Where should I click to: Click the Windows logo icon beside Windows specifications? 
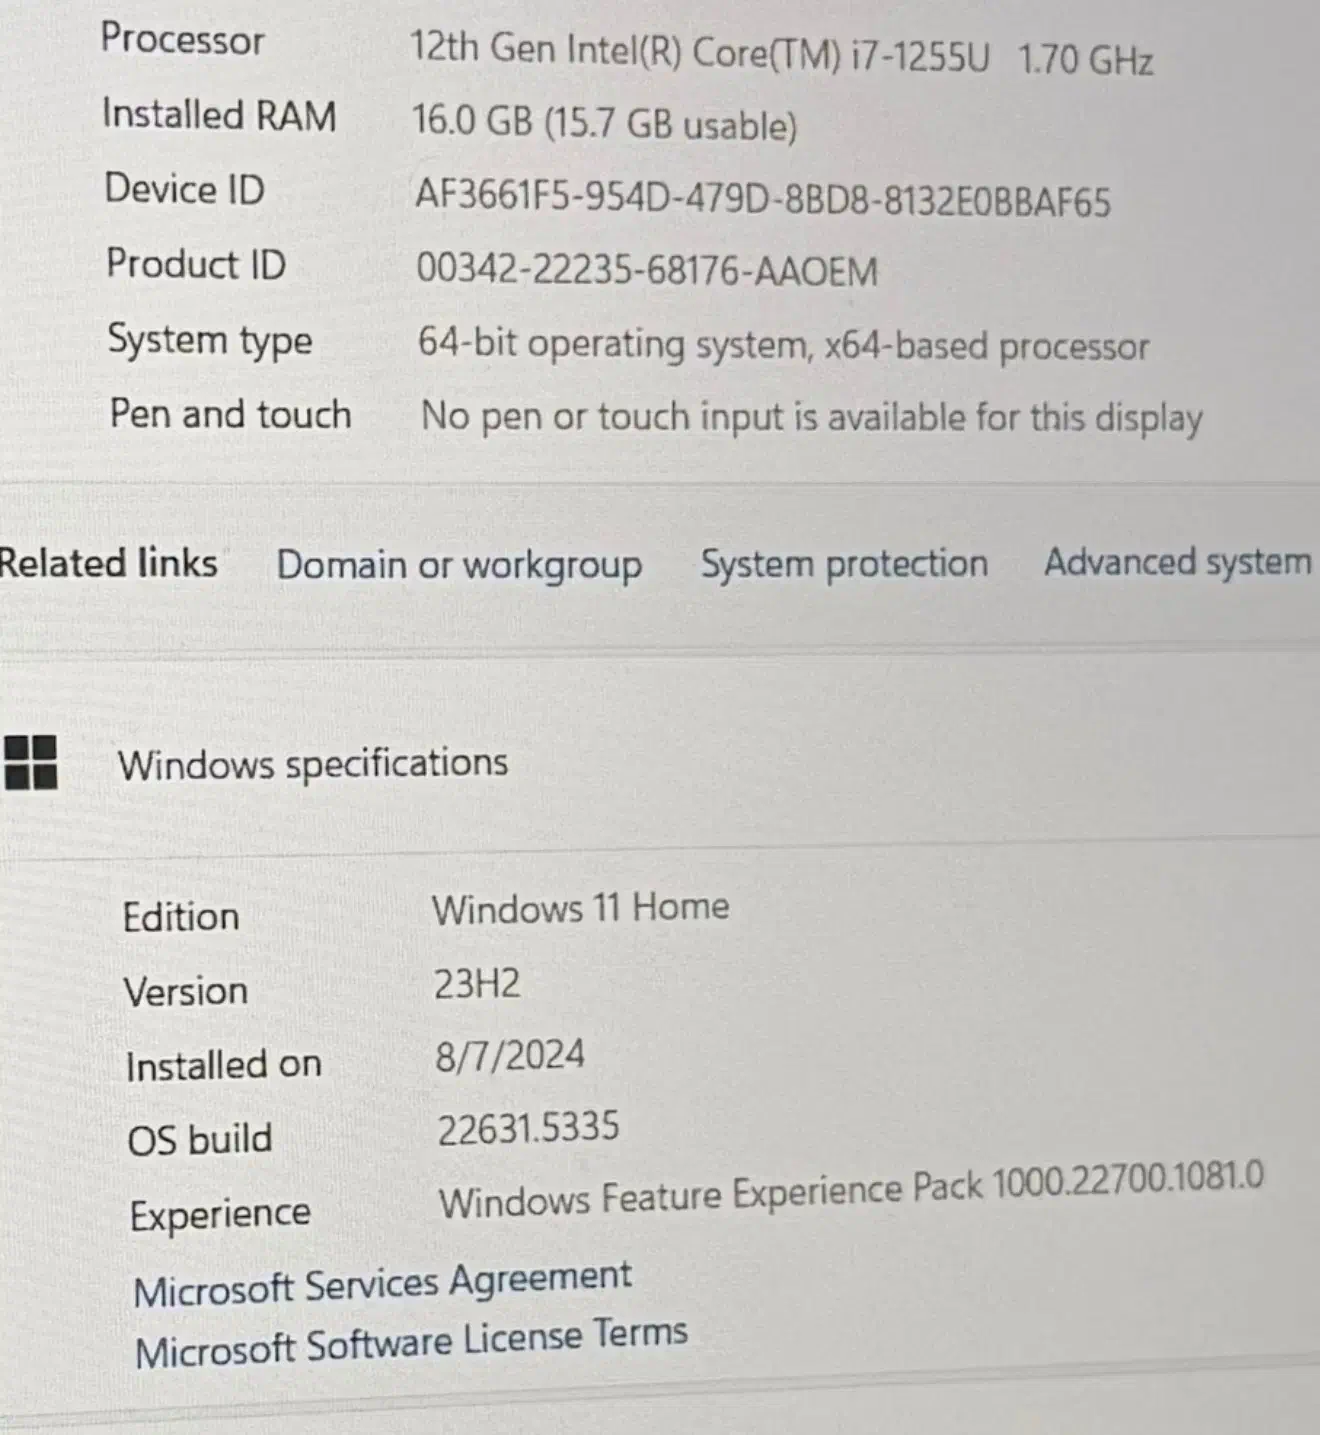tap(30, 763)
